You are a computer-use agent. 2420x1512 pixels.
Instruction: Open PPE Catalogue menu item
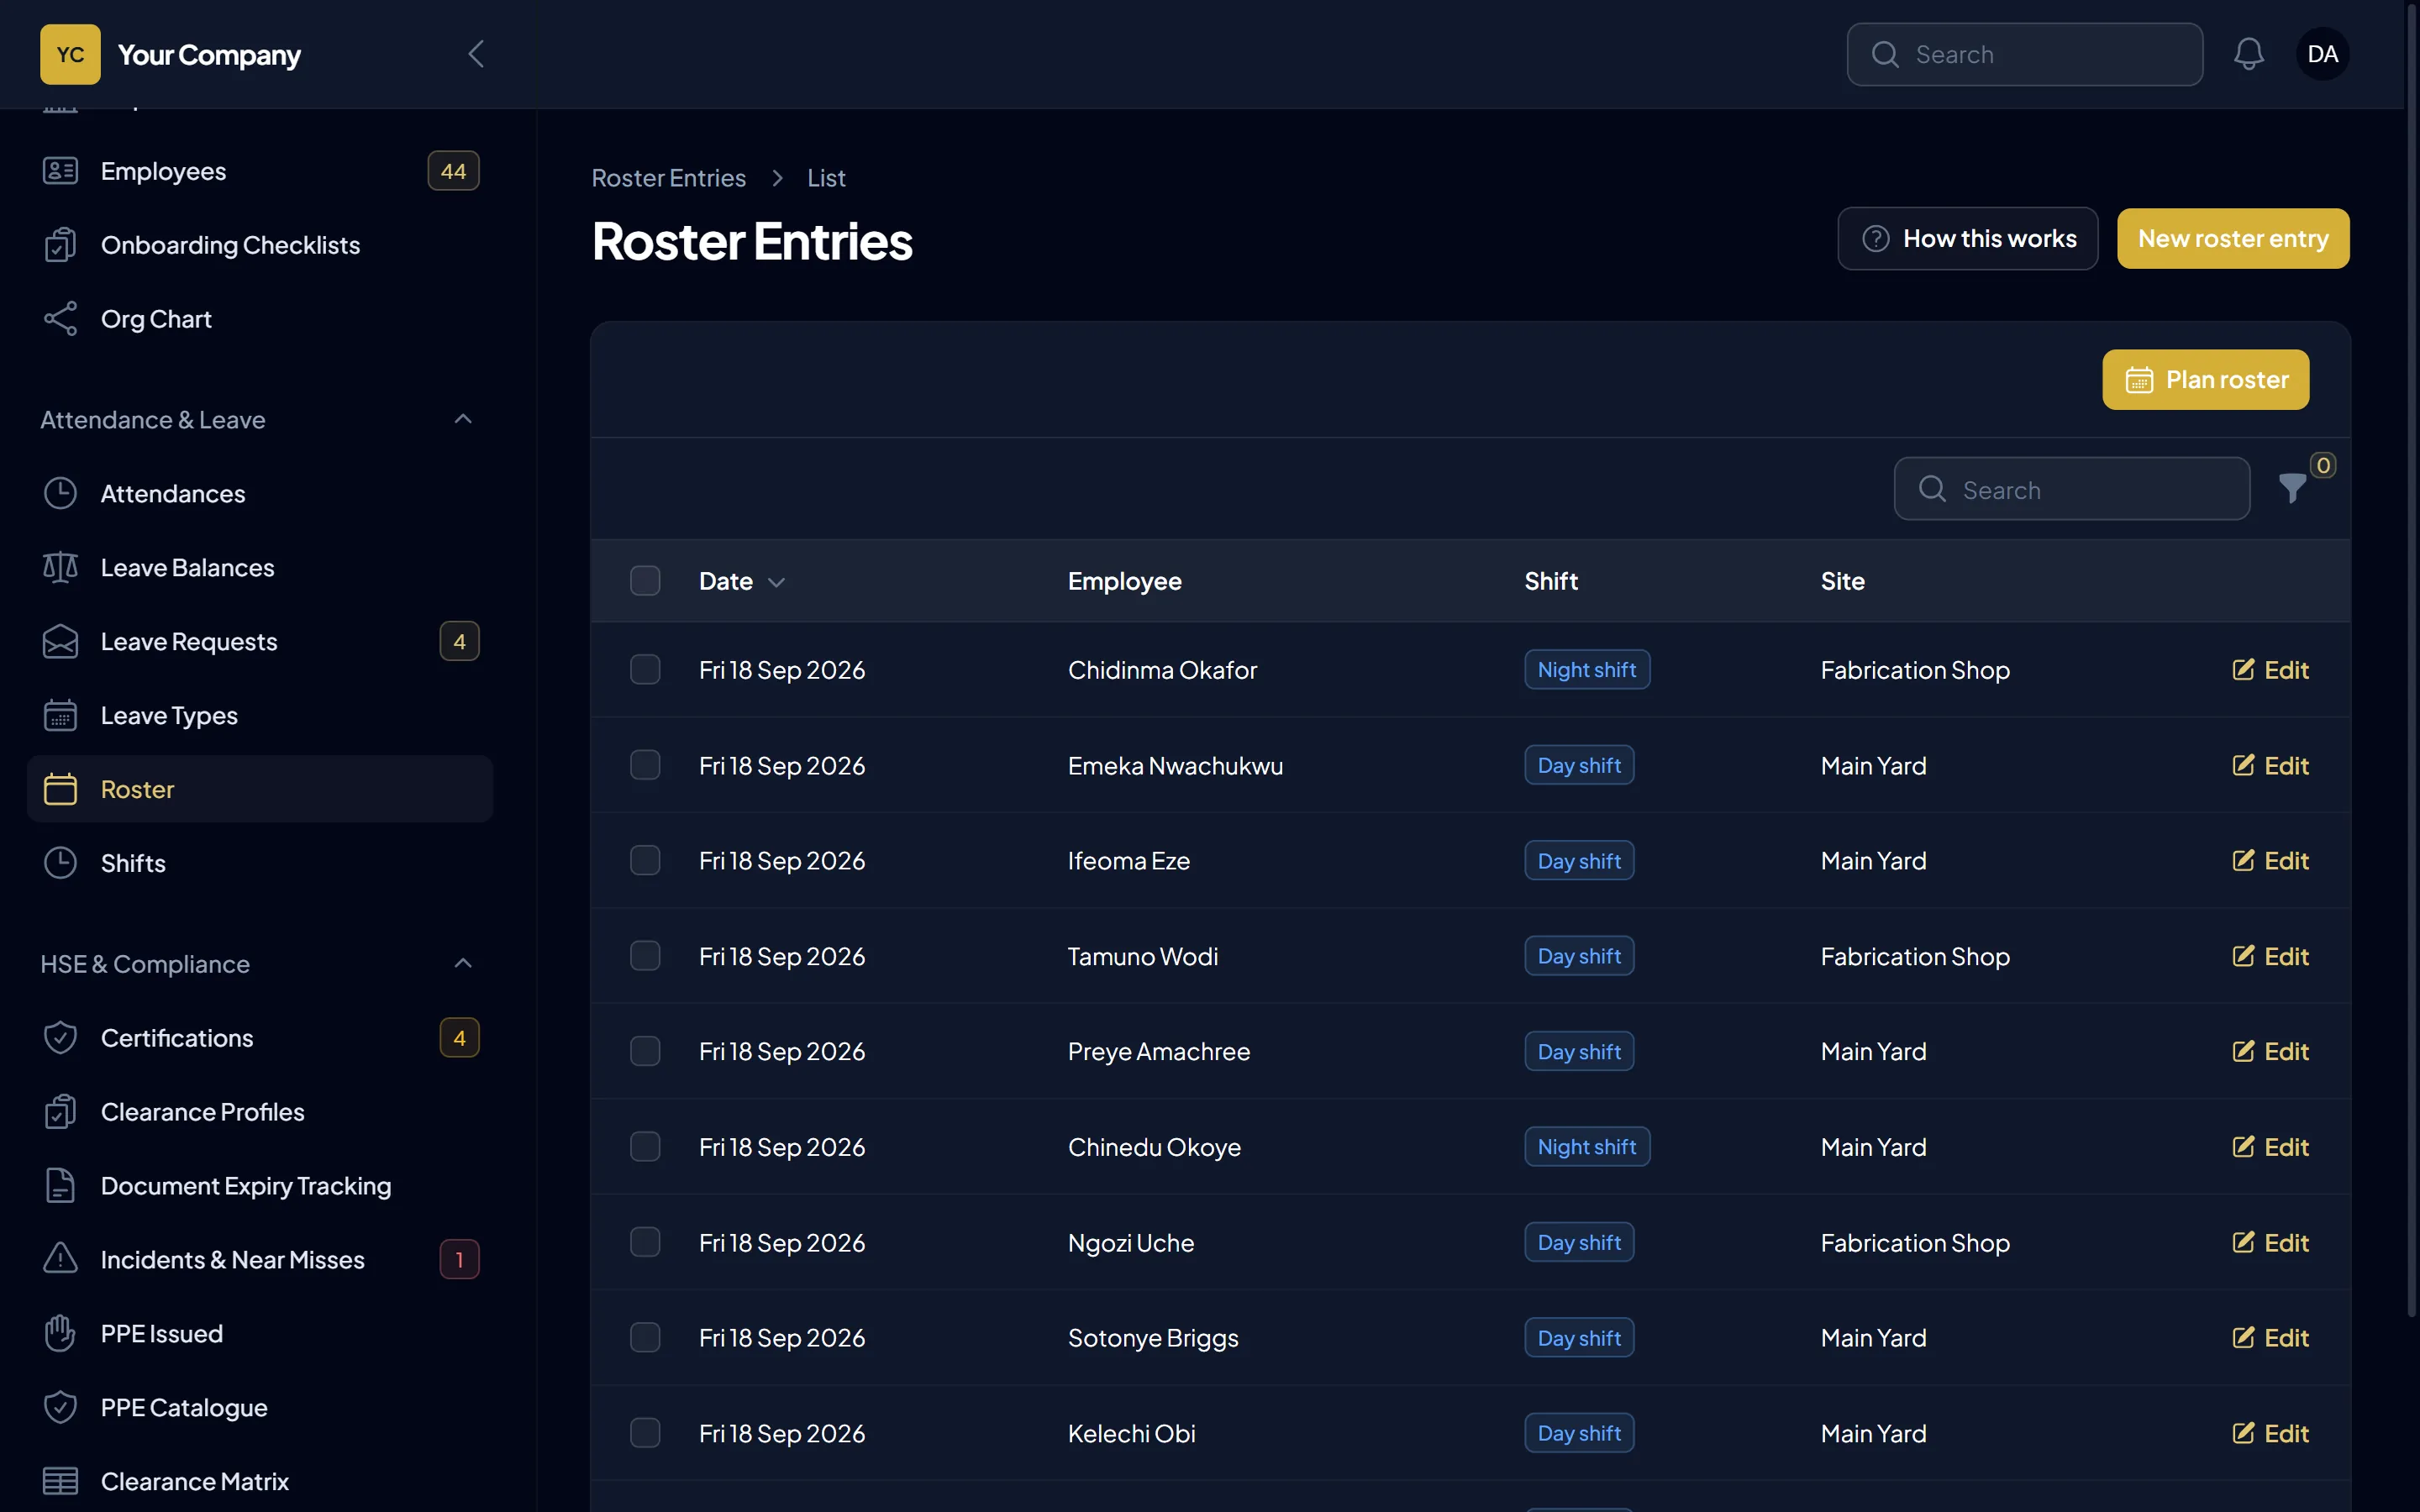coord(260,1407)
